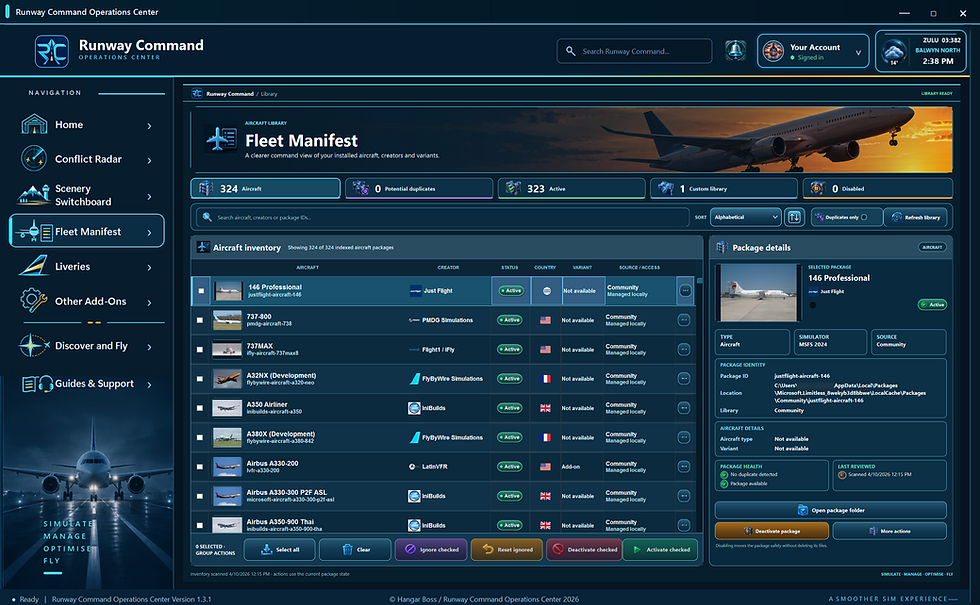Open row options for 737-800

click(x=684, y=320)
